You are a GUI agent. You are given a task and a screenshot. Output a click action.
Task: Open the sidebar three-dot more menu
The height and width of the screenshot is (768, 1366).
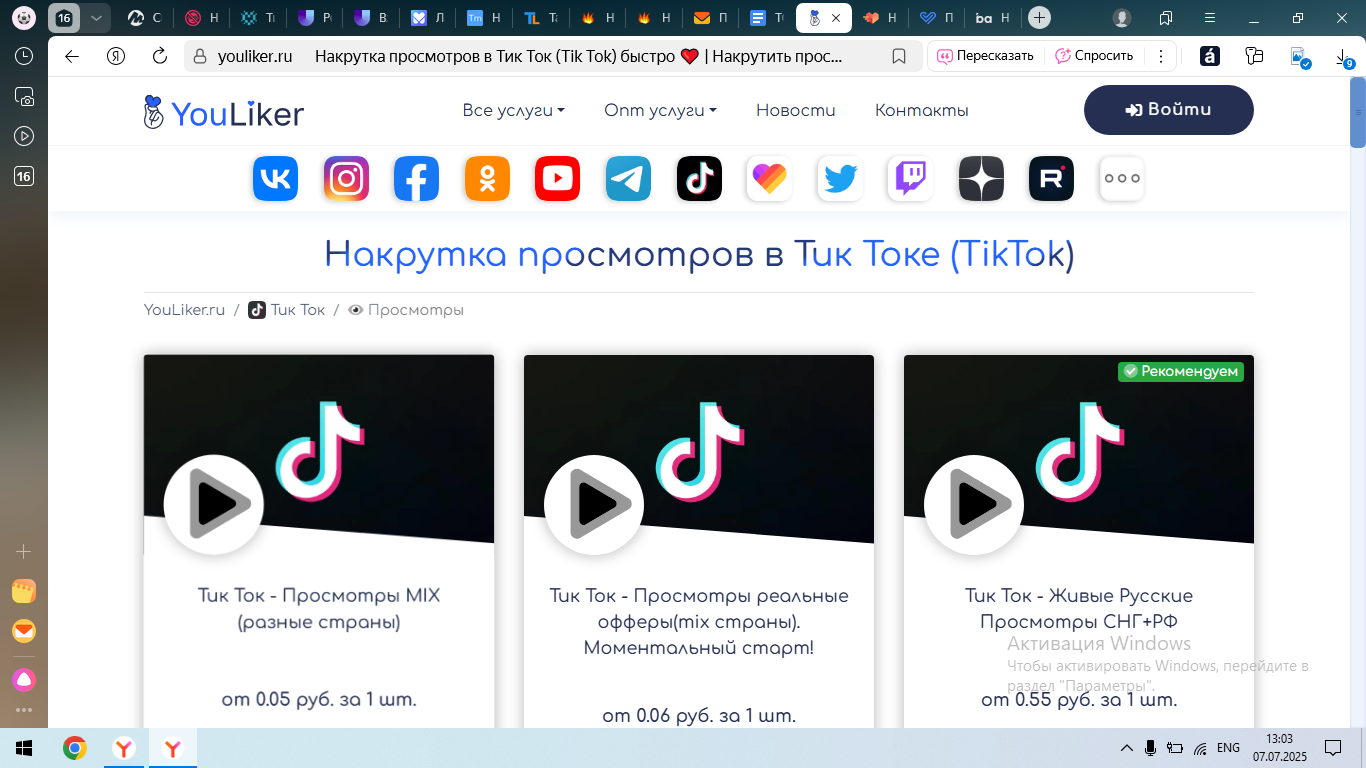(x=24, y=710)
